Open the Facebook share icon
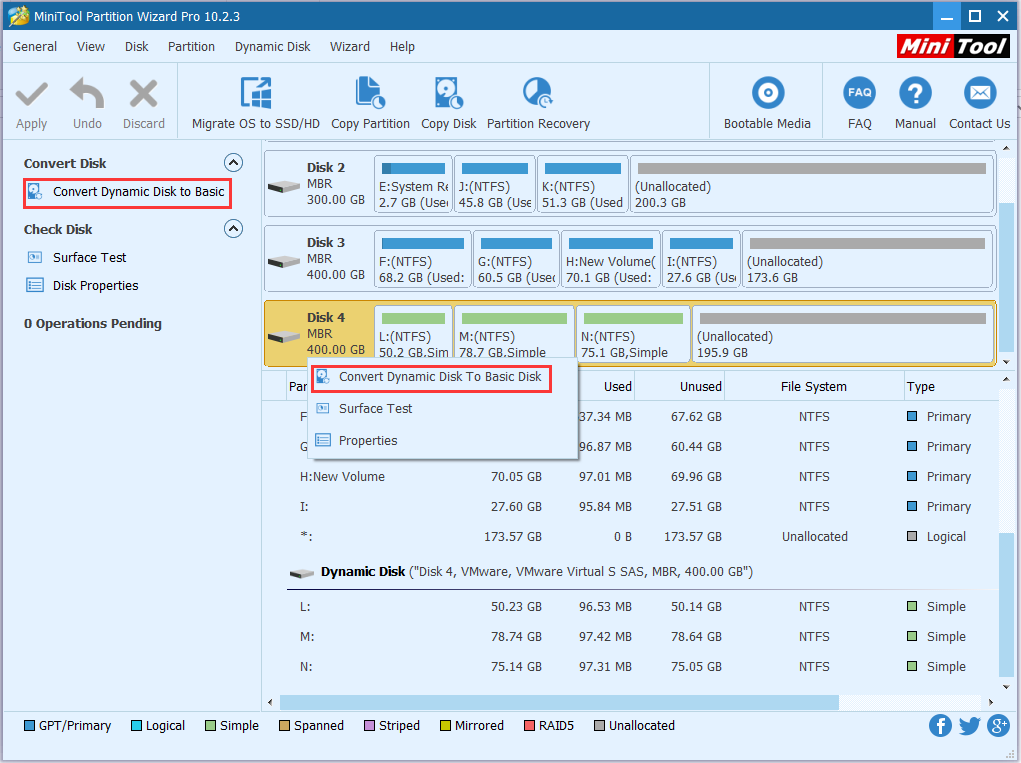1021x763 pixels. pos(940,725)
